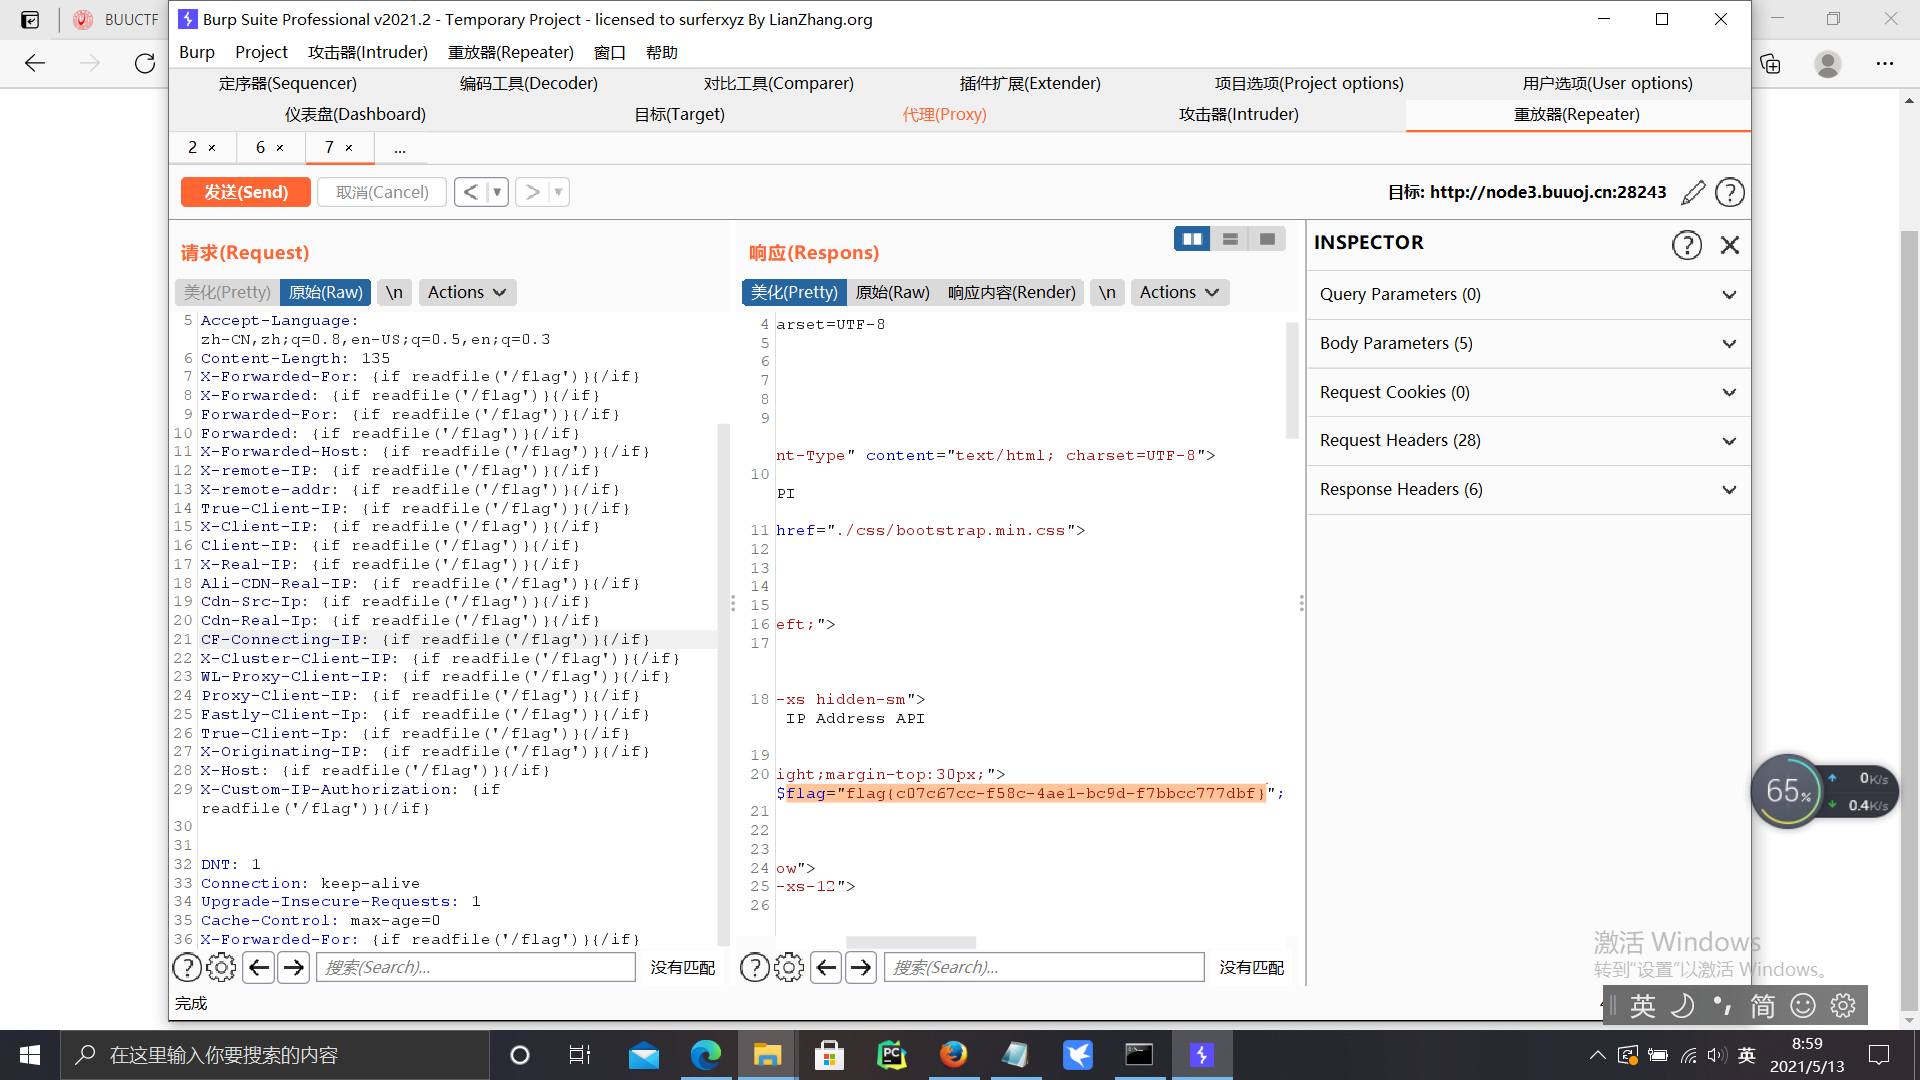Click request search previous-match arrow
This screenshot has width=1920, height=1080.
pos(258,967)
